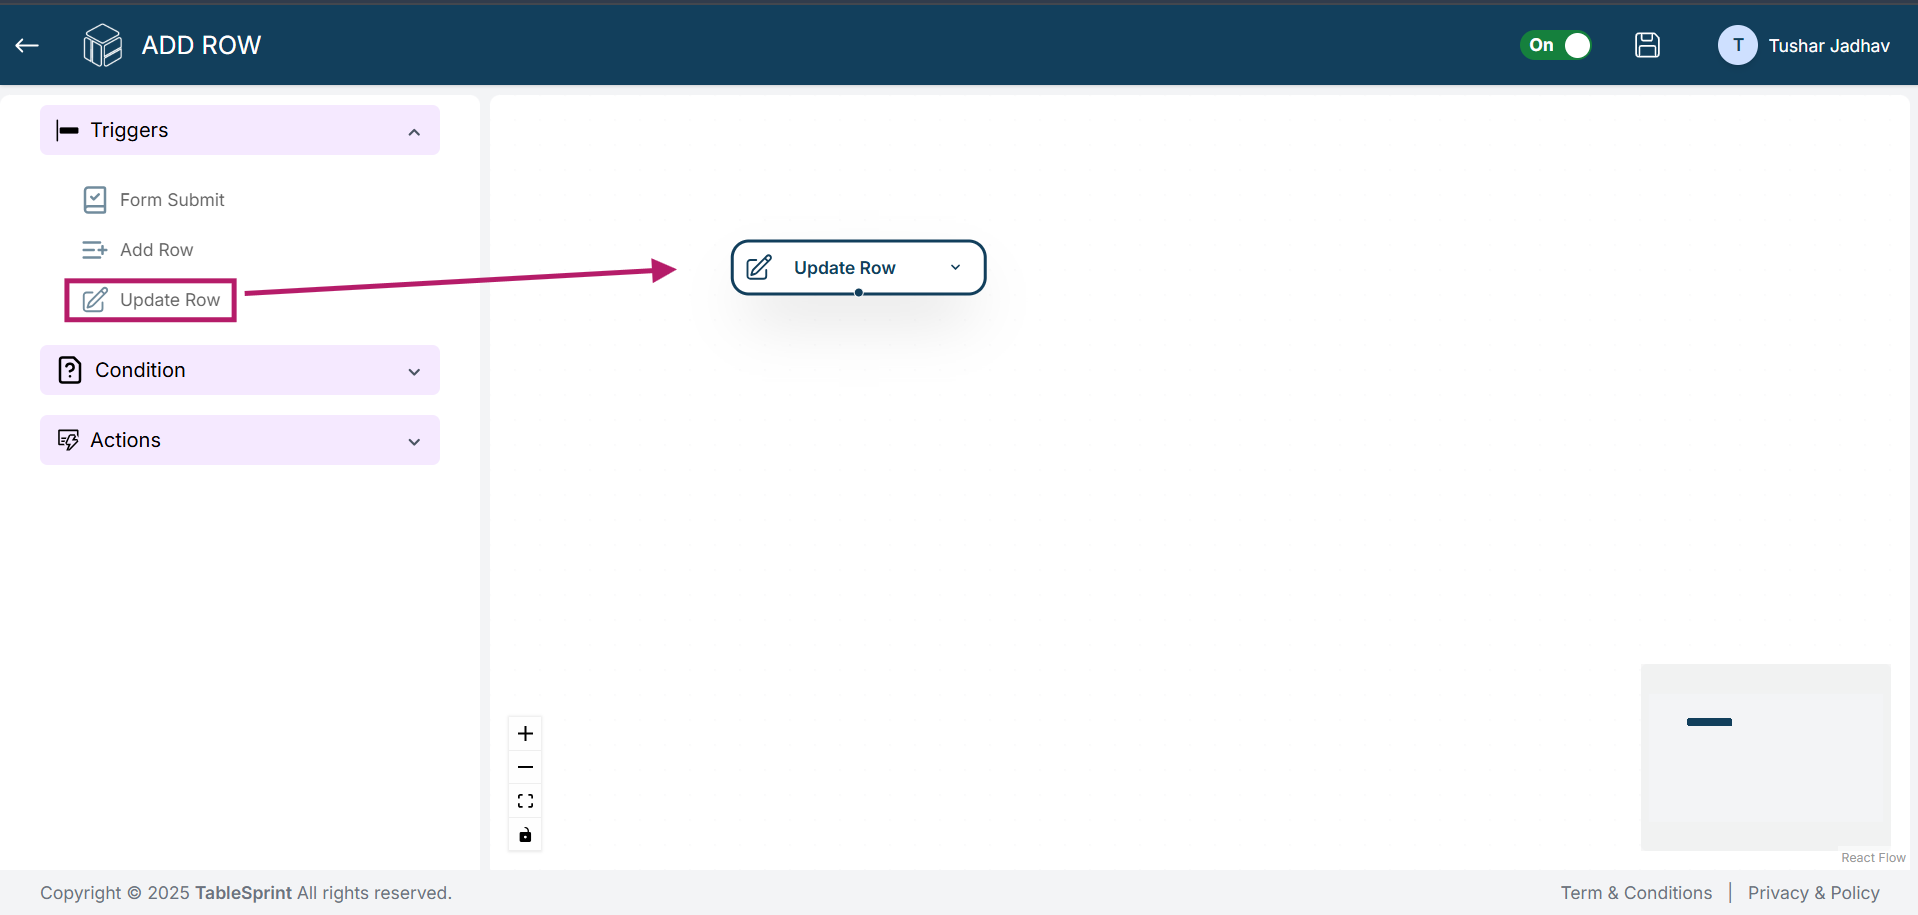This screenshot has width=1918, height=915.
Task: Click the fit view canvas control
Action: [x=525, y=801]
